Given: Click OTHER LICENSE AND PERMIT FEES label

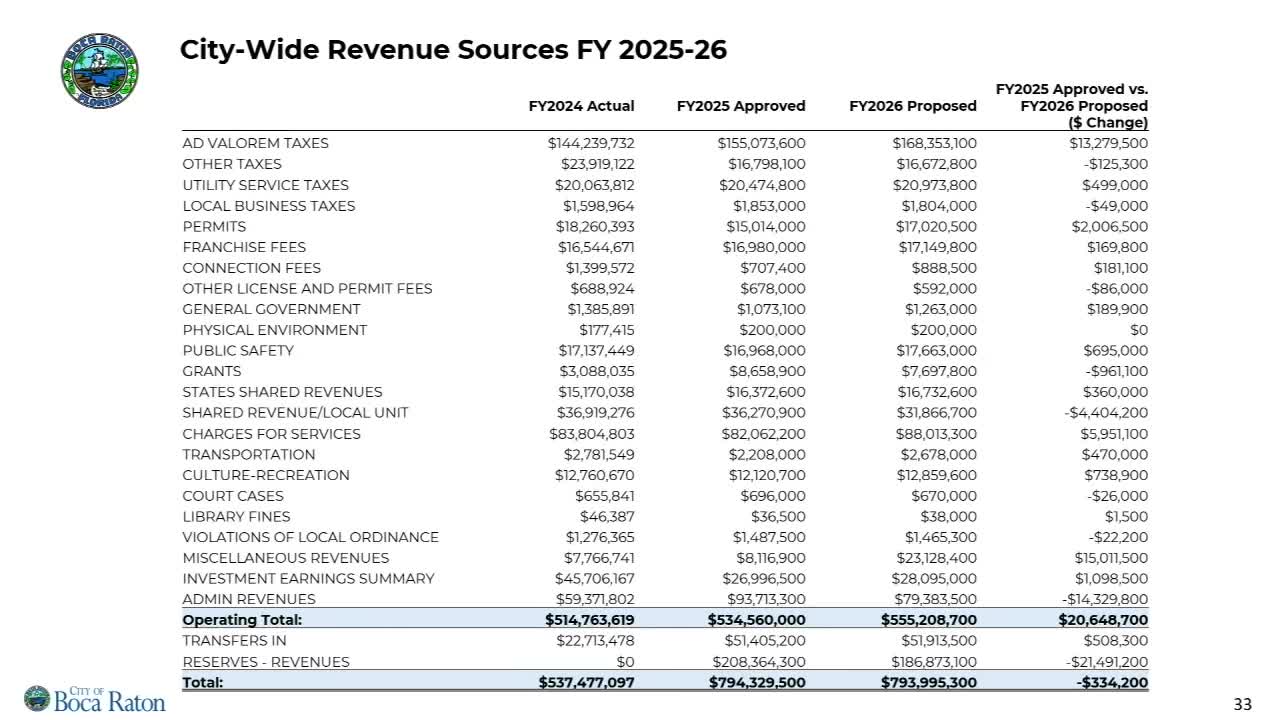Looking at the screenshot, I should pyautogui.click(x=307, y=289).
